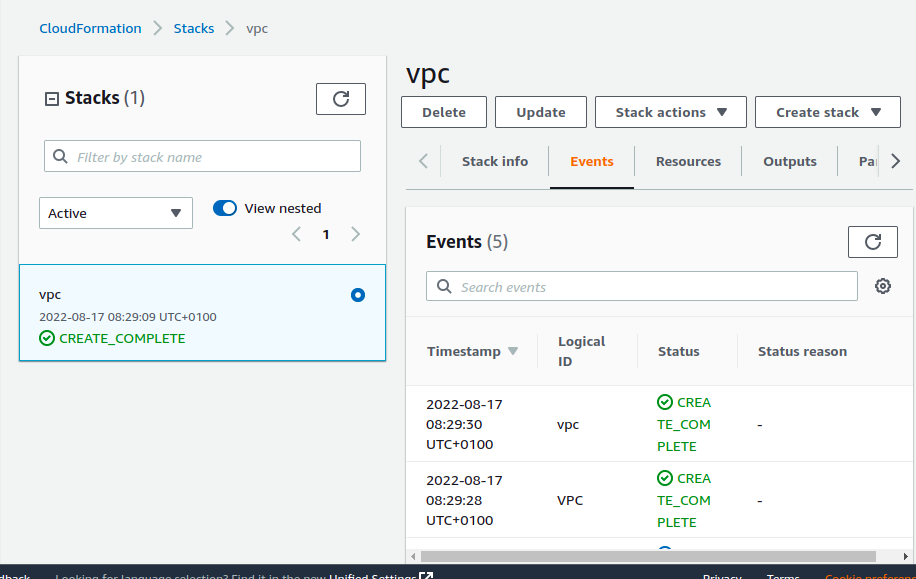Click the search events magnifier icon

pyautogui.click(x=444, y=286)
